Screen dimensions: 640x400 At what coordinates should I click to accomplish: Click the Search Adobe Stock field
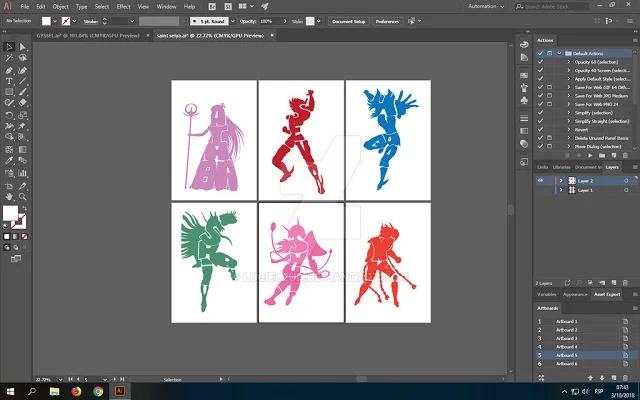(551, 7)
